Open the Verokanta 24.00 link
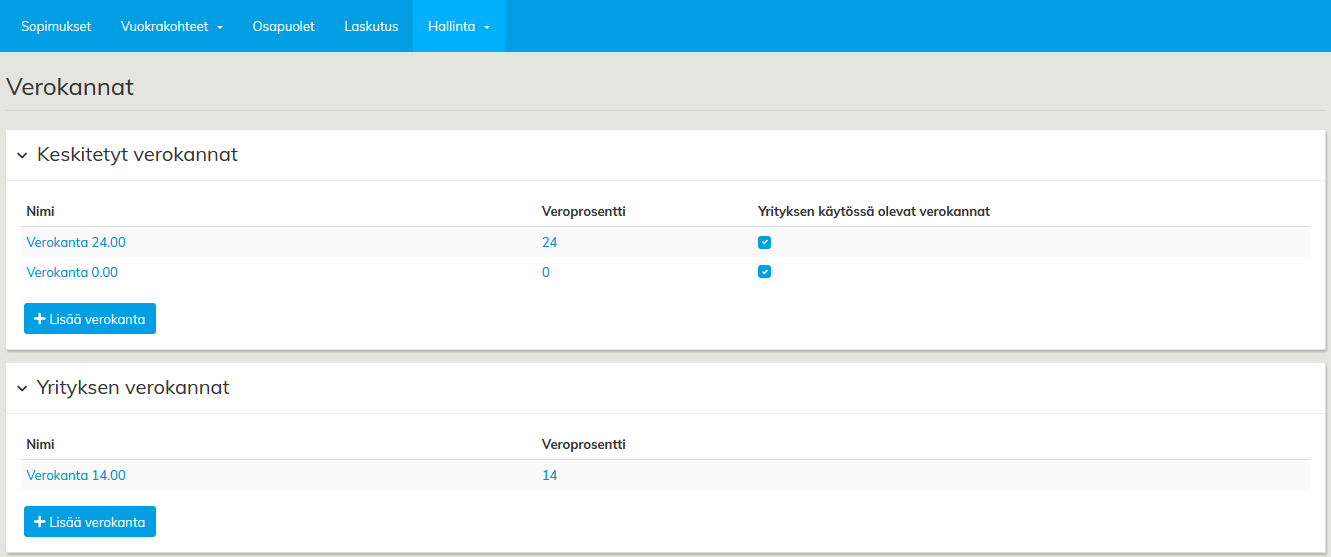Screen dimensions: 1331x557 (76, 242)
